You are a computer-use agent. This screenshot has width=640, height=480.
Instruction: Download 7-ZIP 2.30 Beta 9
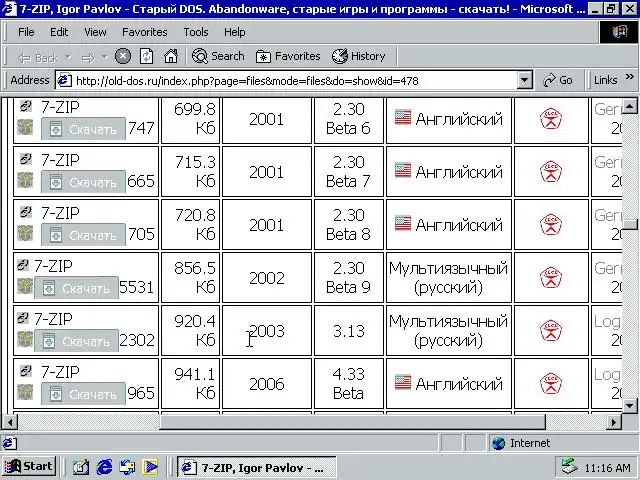pos(76,288)
